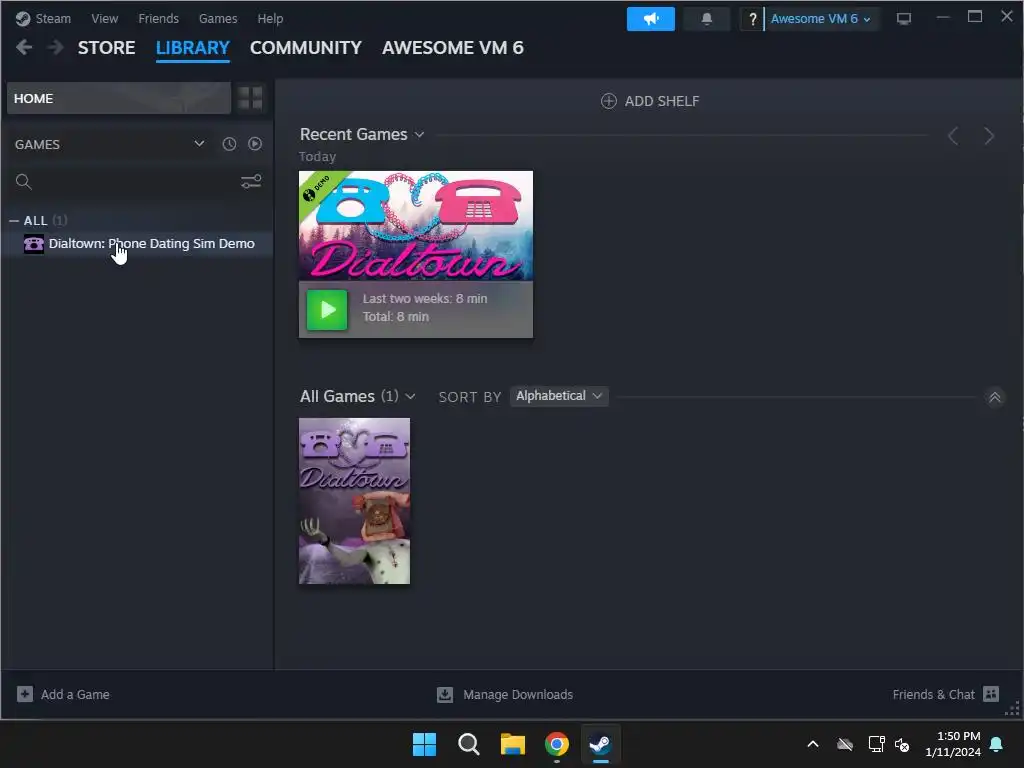The height and width of the screenshot is (768, 1024).
Task: Open the Games menu
Action: point(217,19)
